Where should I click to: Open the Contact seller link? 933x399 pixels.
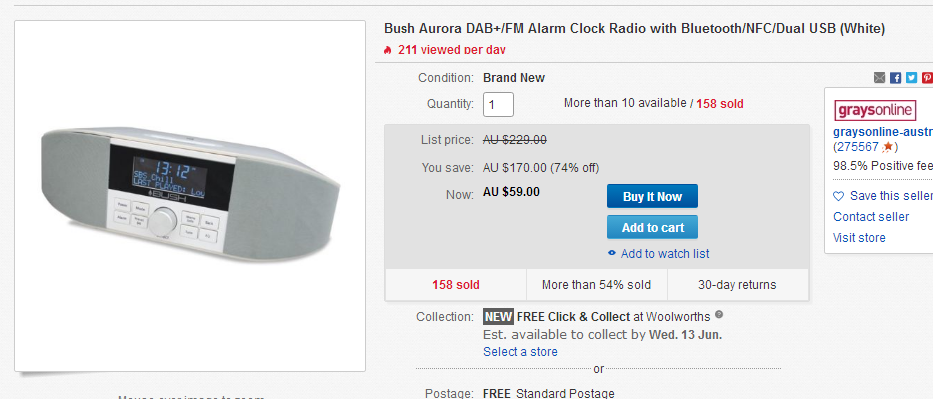click(x=871, y=216)
